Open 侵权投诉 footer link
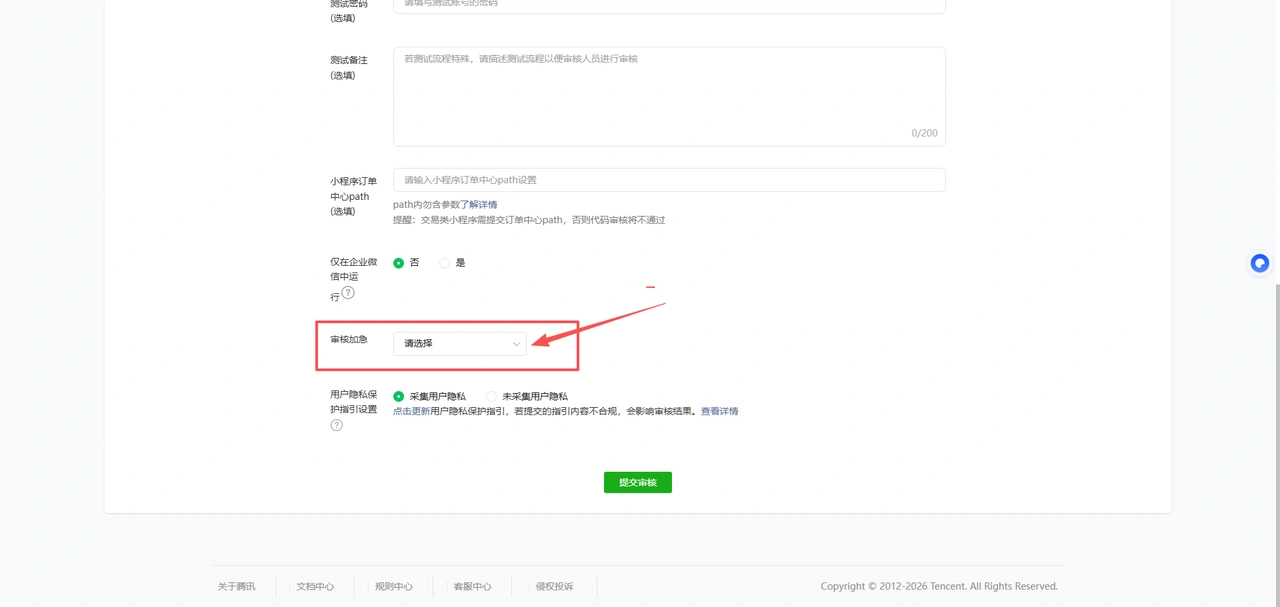The image size is (1280, 607). [x=554, y=586]
